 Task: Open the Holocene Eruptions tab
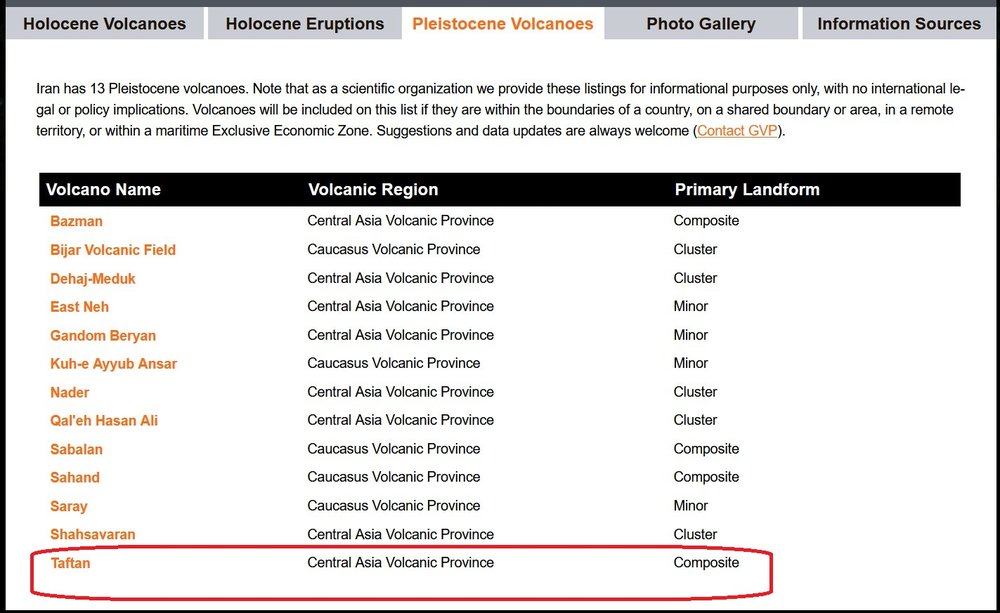point(305,24)
